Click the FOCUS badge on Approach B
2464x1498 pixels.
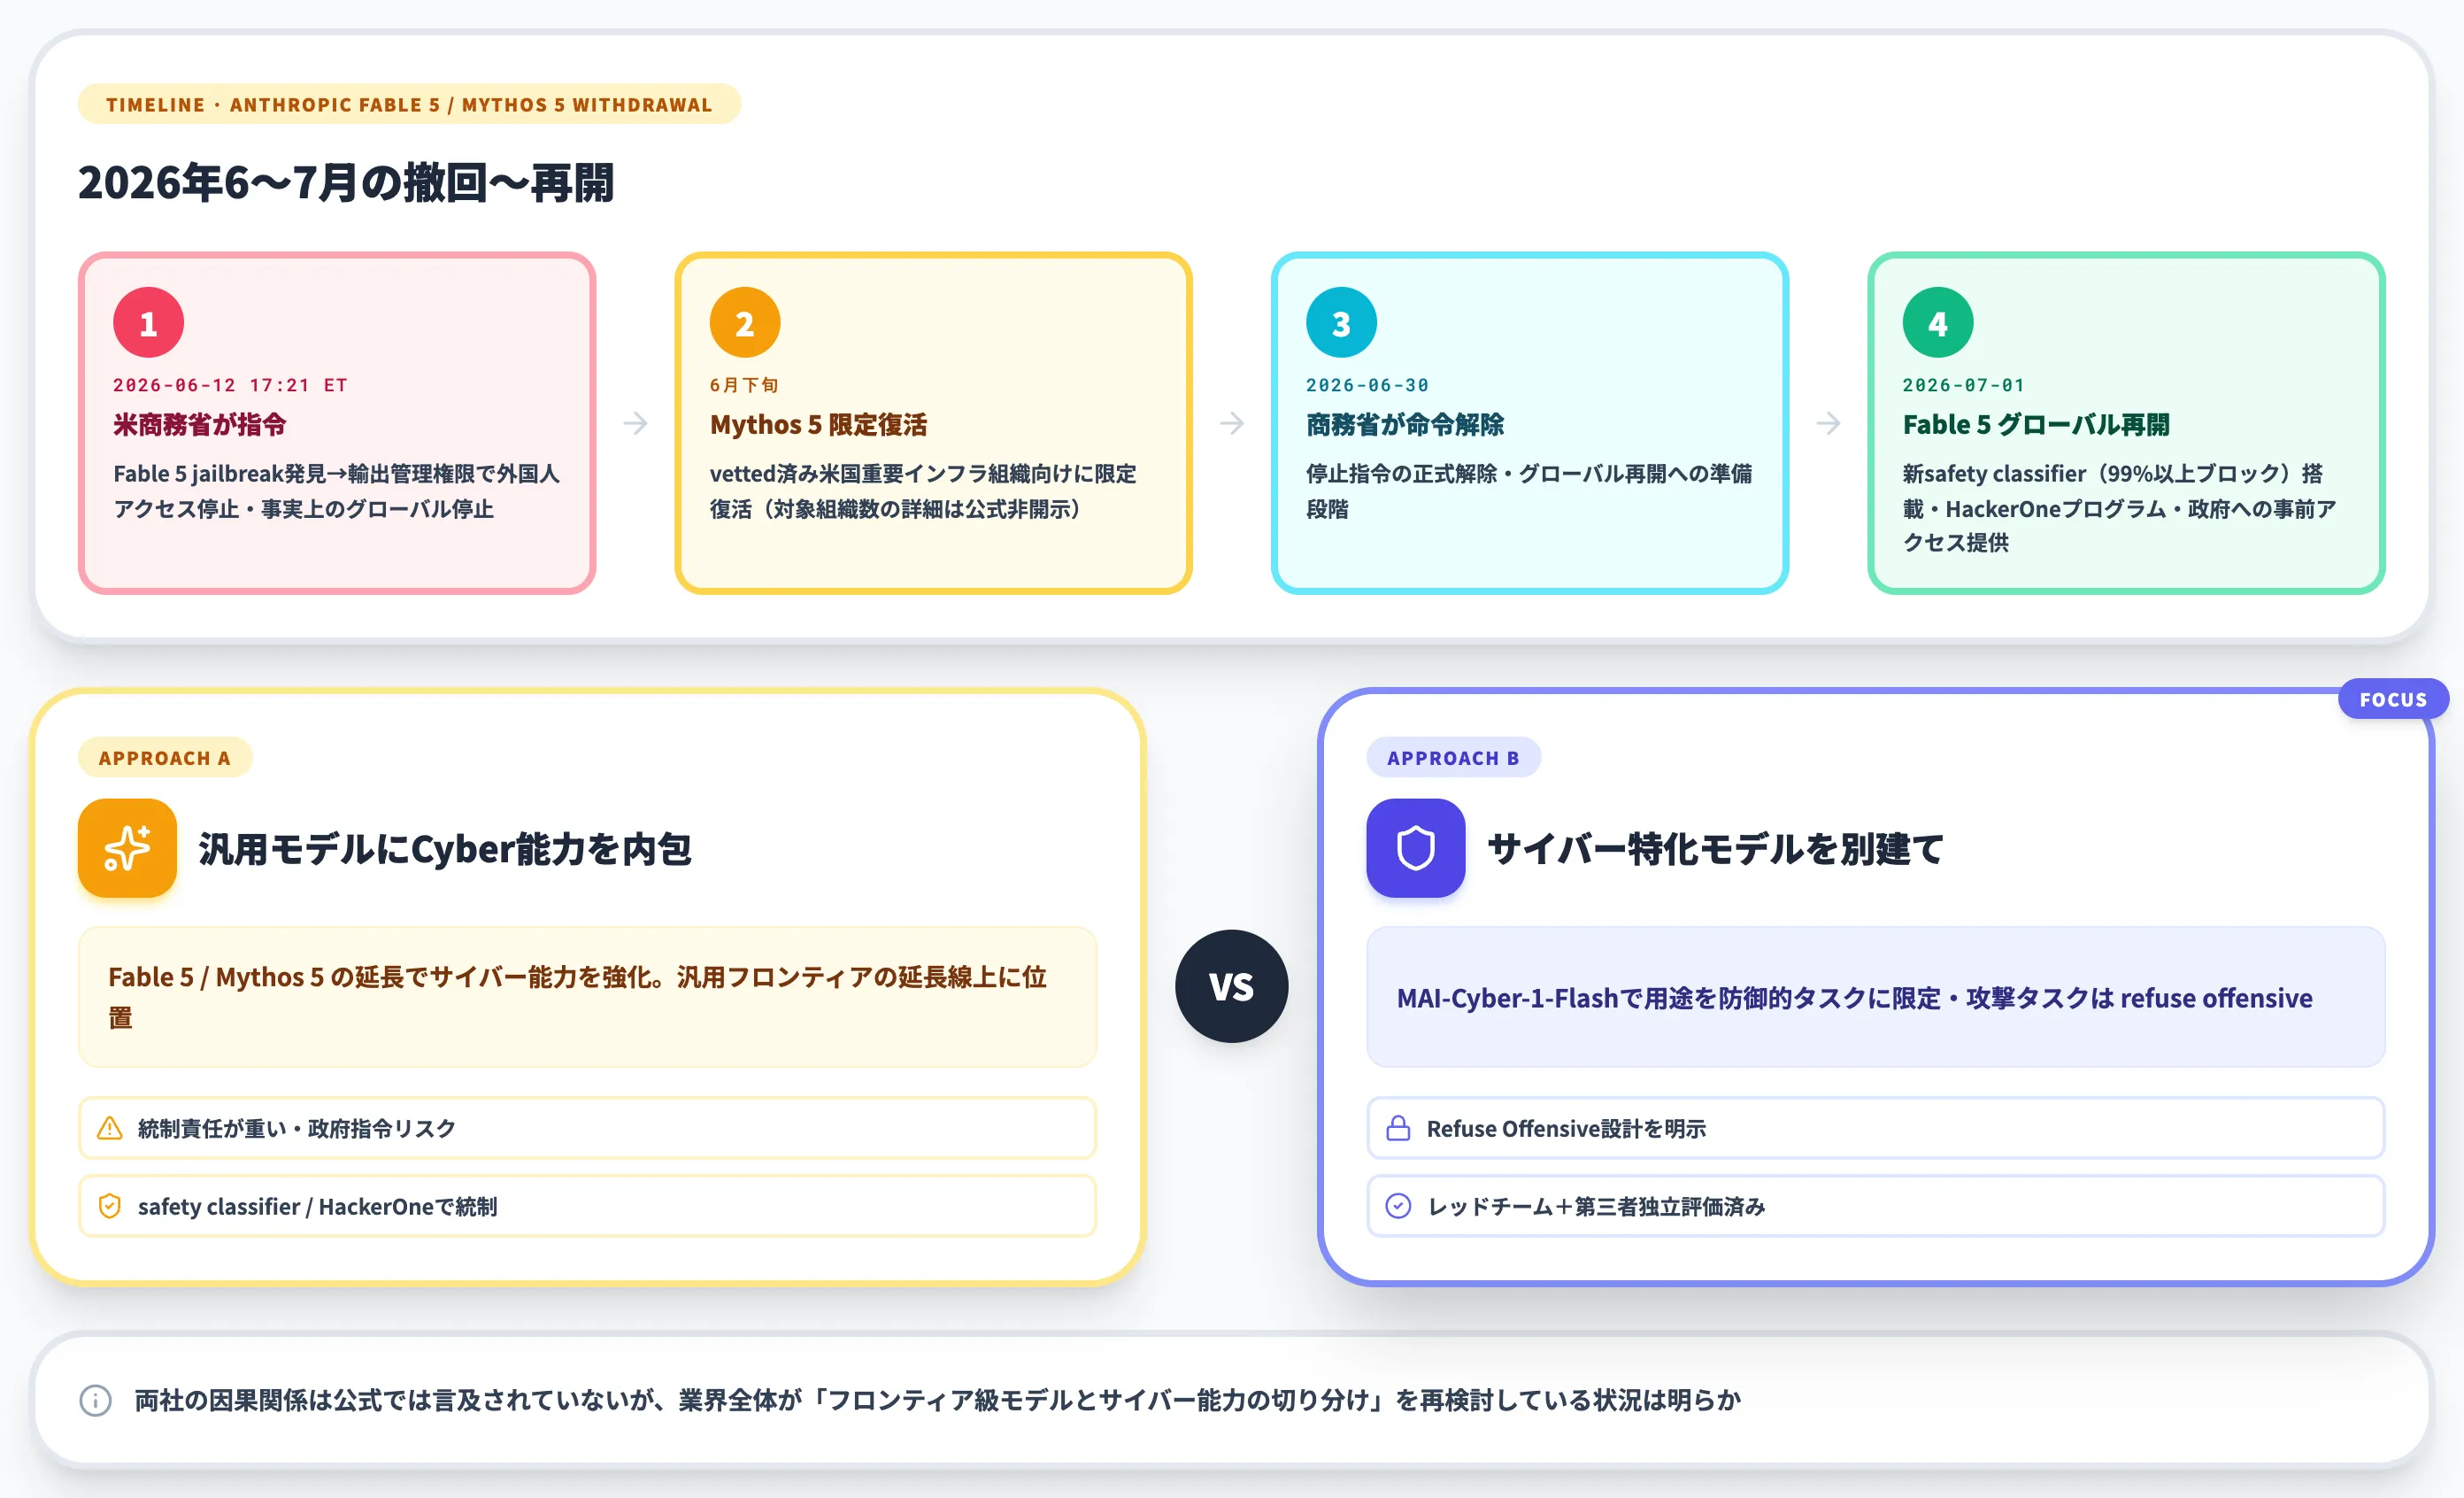(2393, 699)
